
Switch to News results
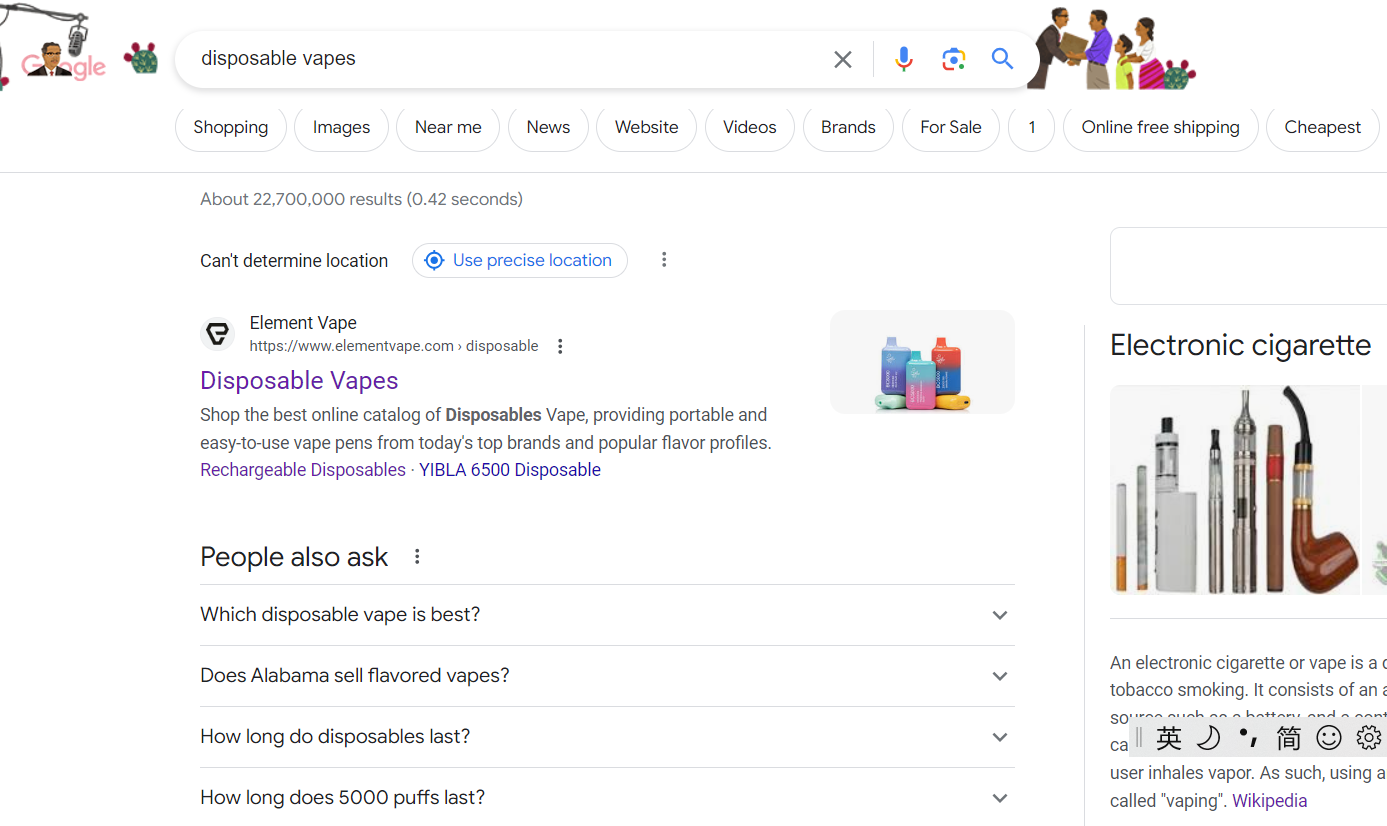548,128
